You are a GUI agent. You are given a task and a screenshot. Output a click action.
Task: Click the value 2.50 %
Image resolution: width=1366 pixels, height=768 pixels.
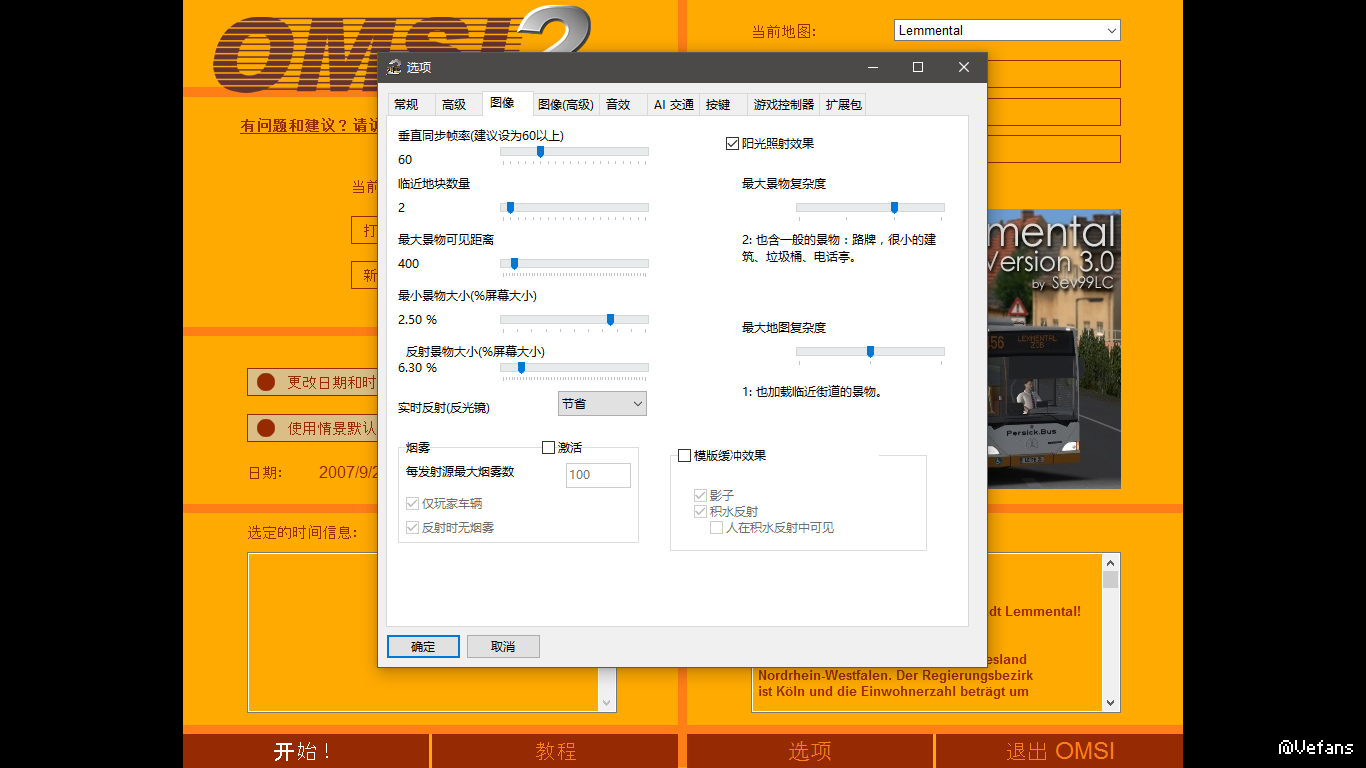click(418, 320)
